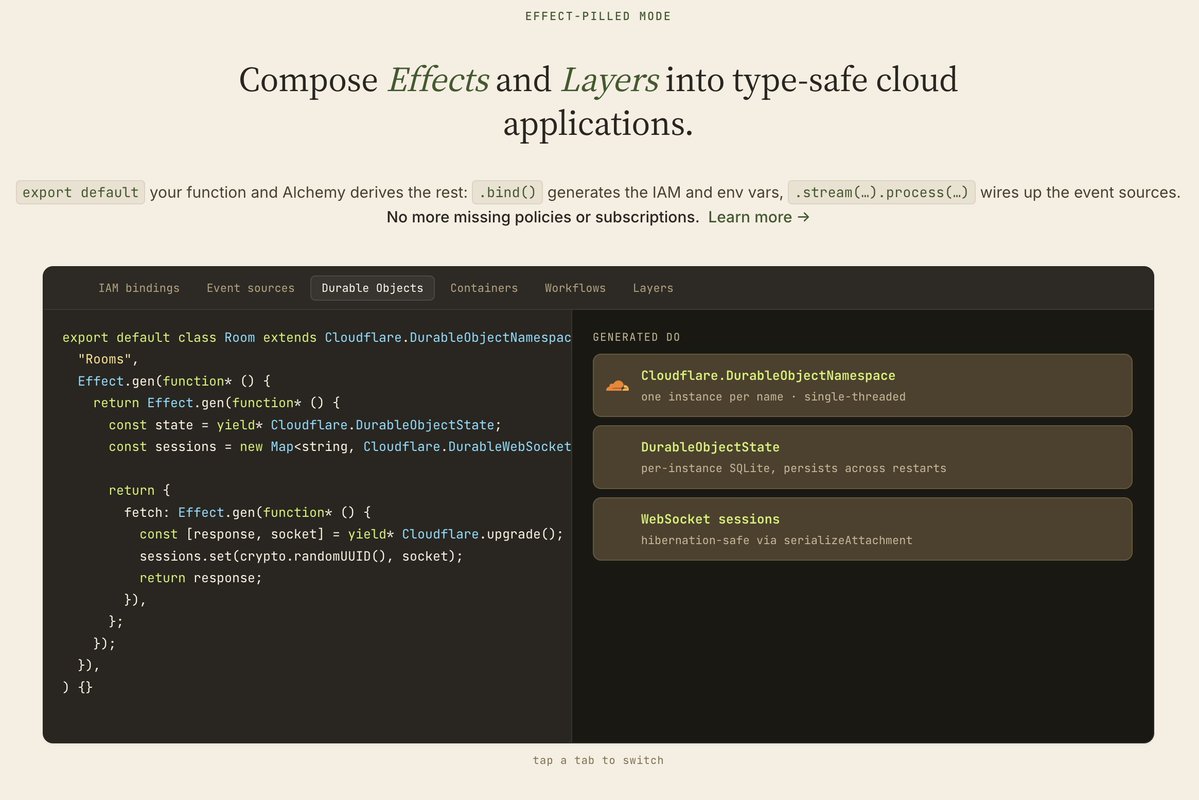Click the 'return response;' code line
Screen dimensions: 1199x800
click(x=200, y=578)
